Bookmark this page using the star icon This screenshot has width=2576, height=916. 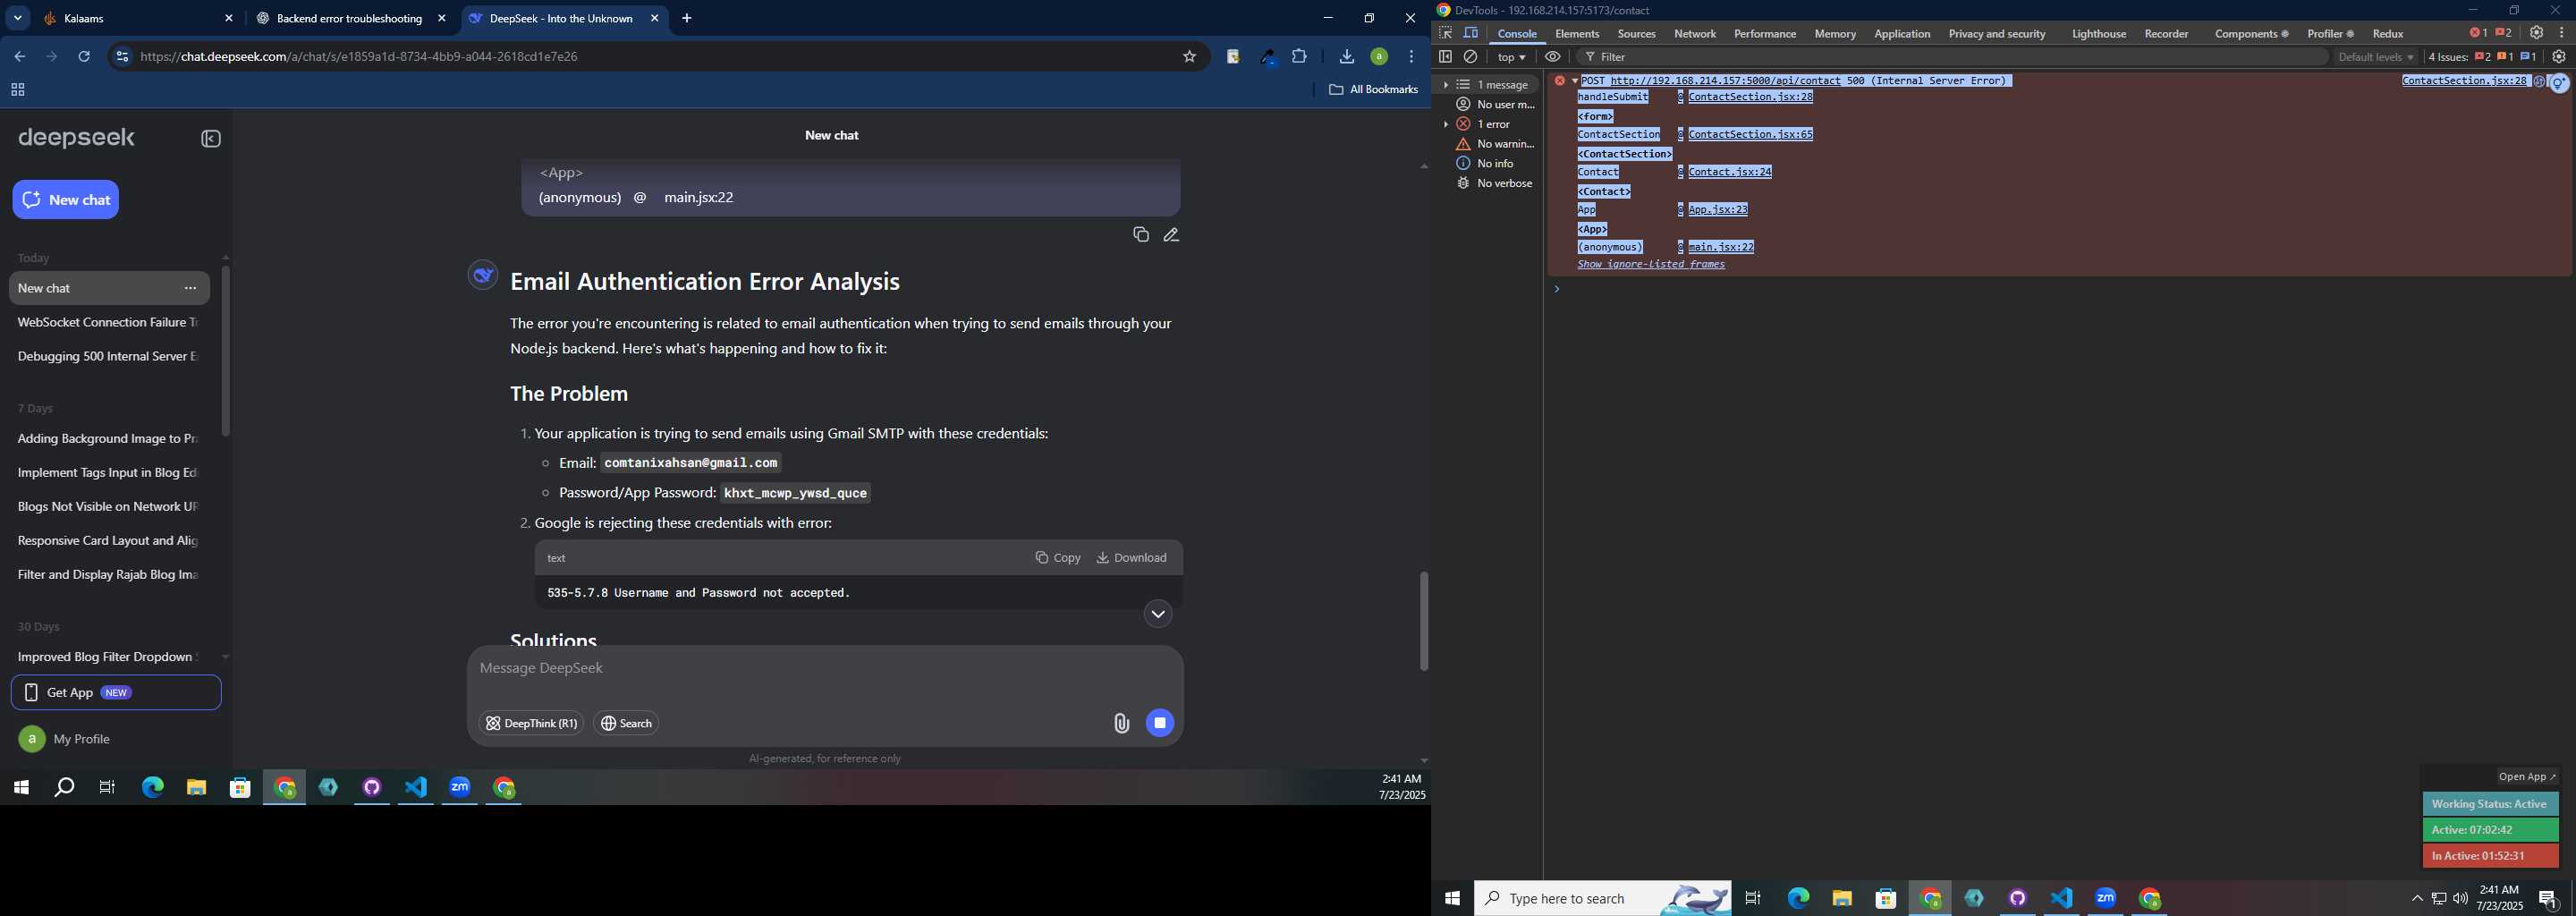(1189, 57)
